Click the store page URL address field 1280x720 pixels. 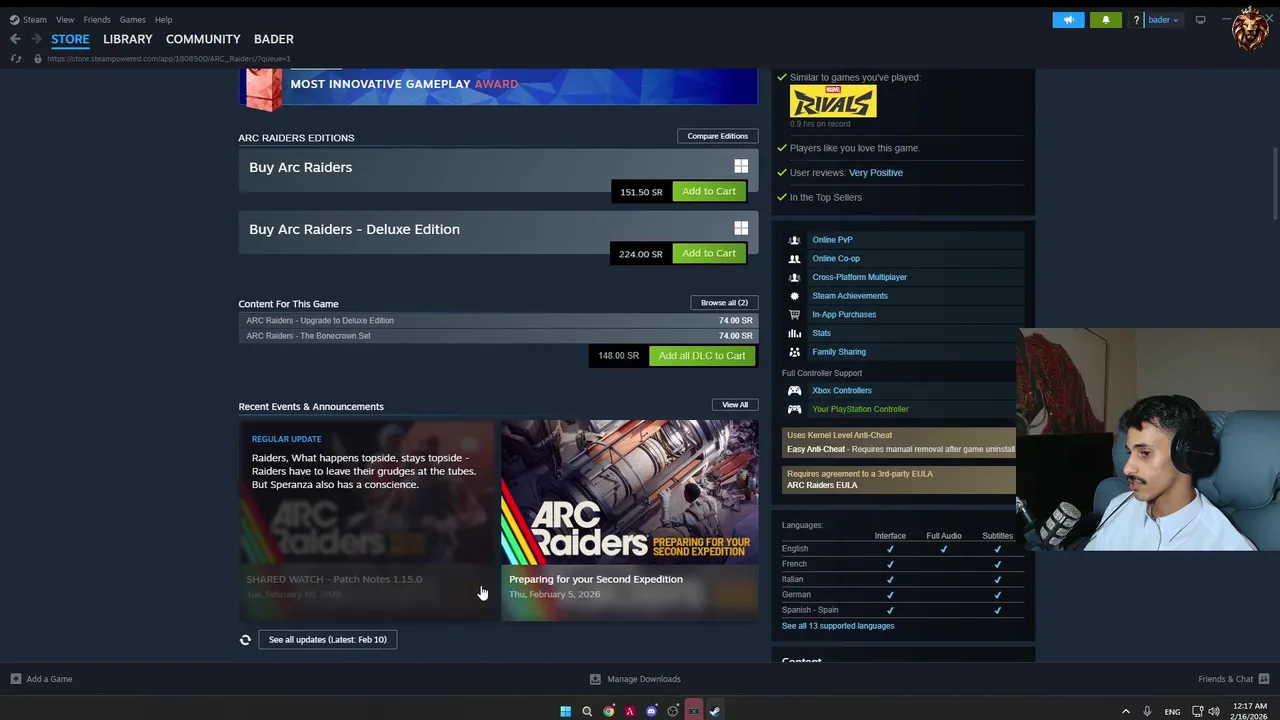pos(168,59)
